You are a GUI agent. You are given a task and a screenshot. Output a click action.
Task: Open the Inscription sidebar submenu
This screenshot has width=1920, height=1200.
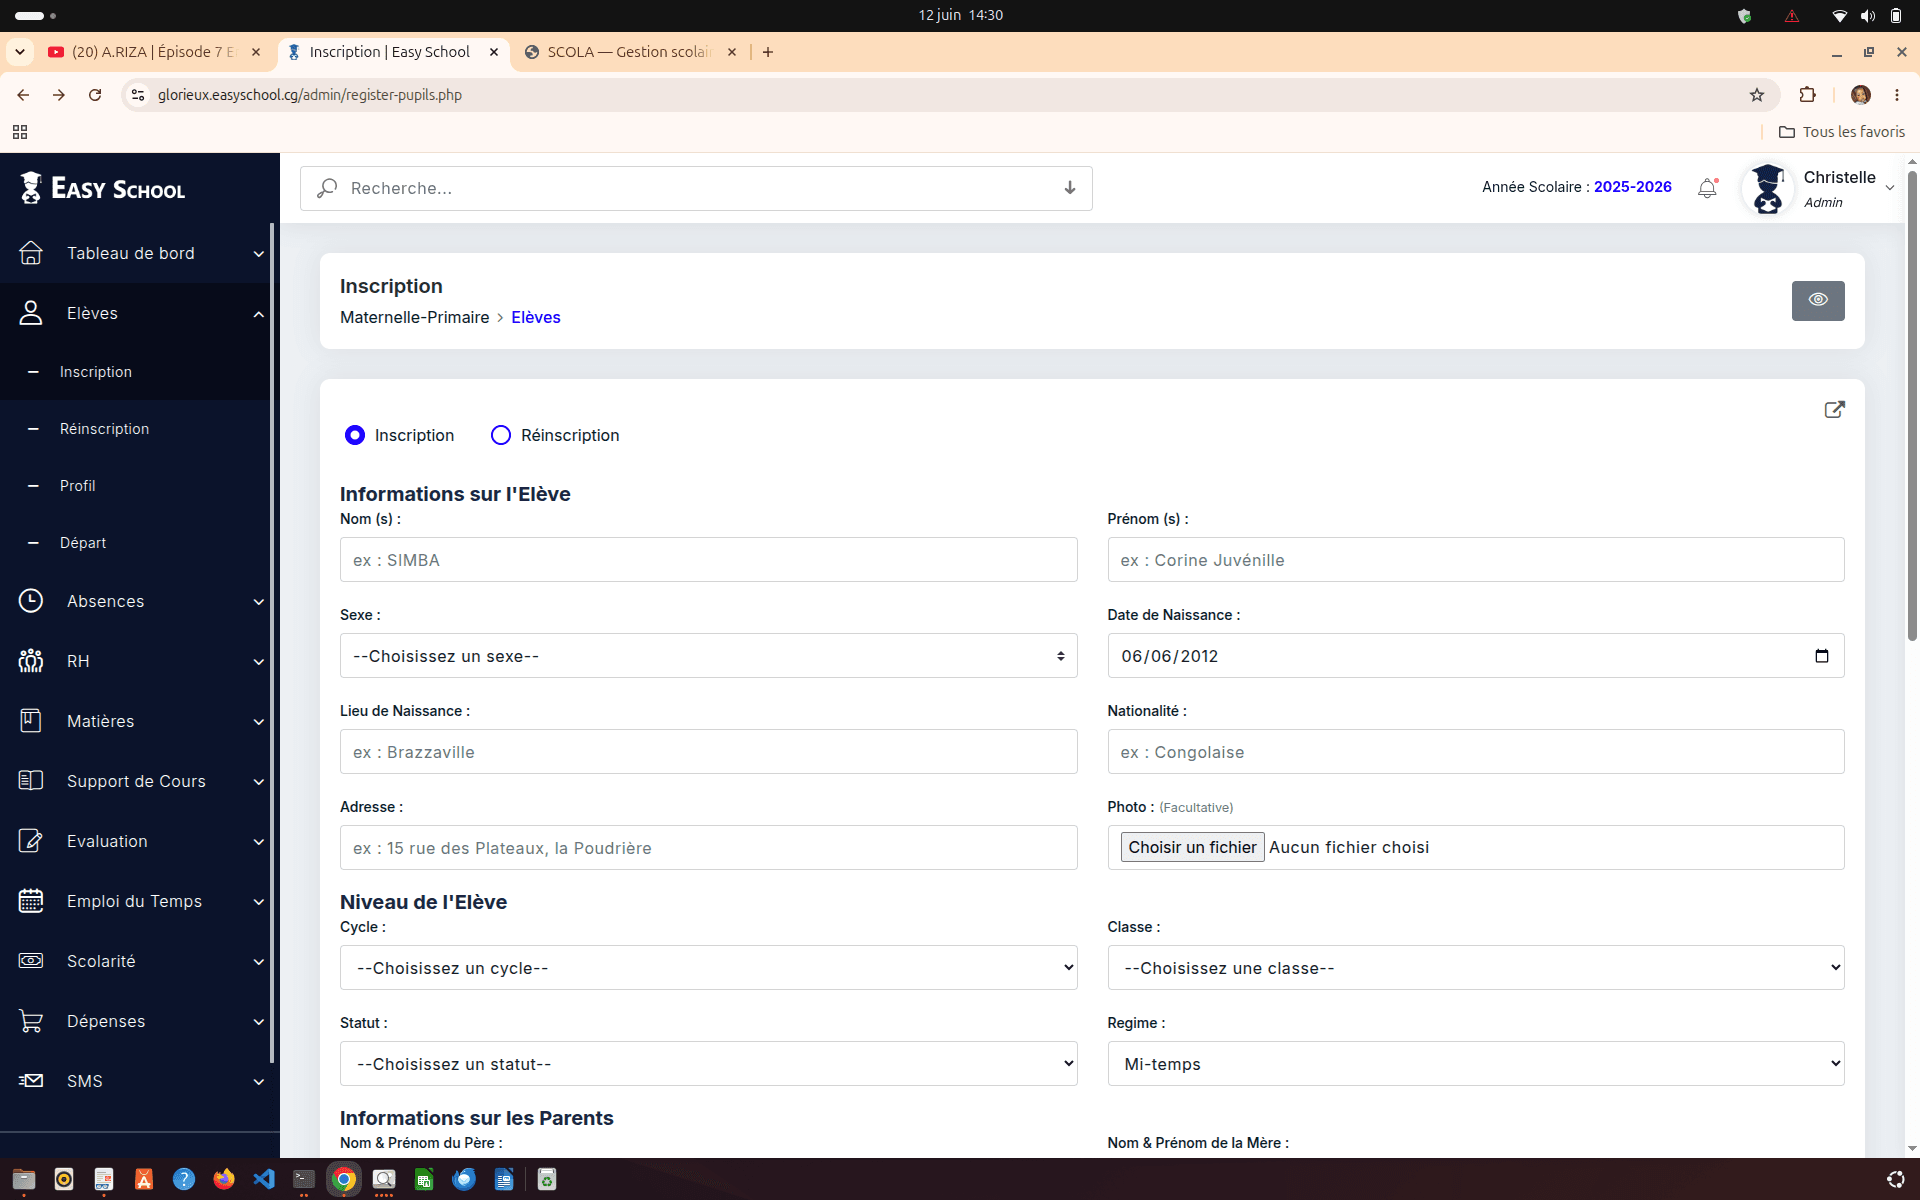(96, 372)
